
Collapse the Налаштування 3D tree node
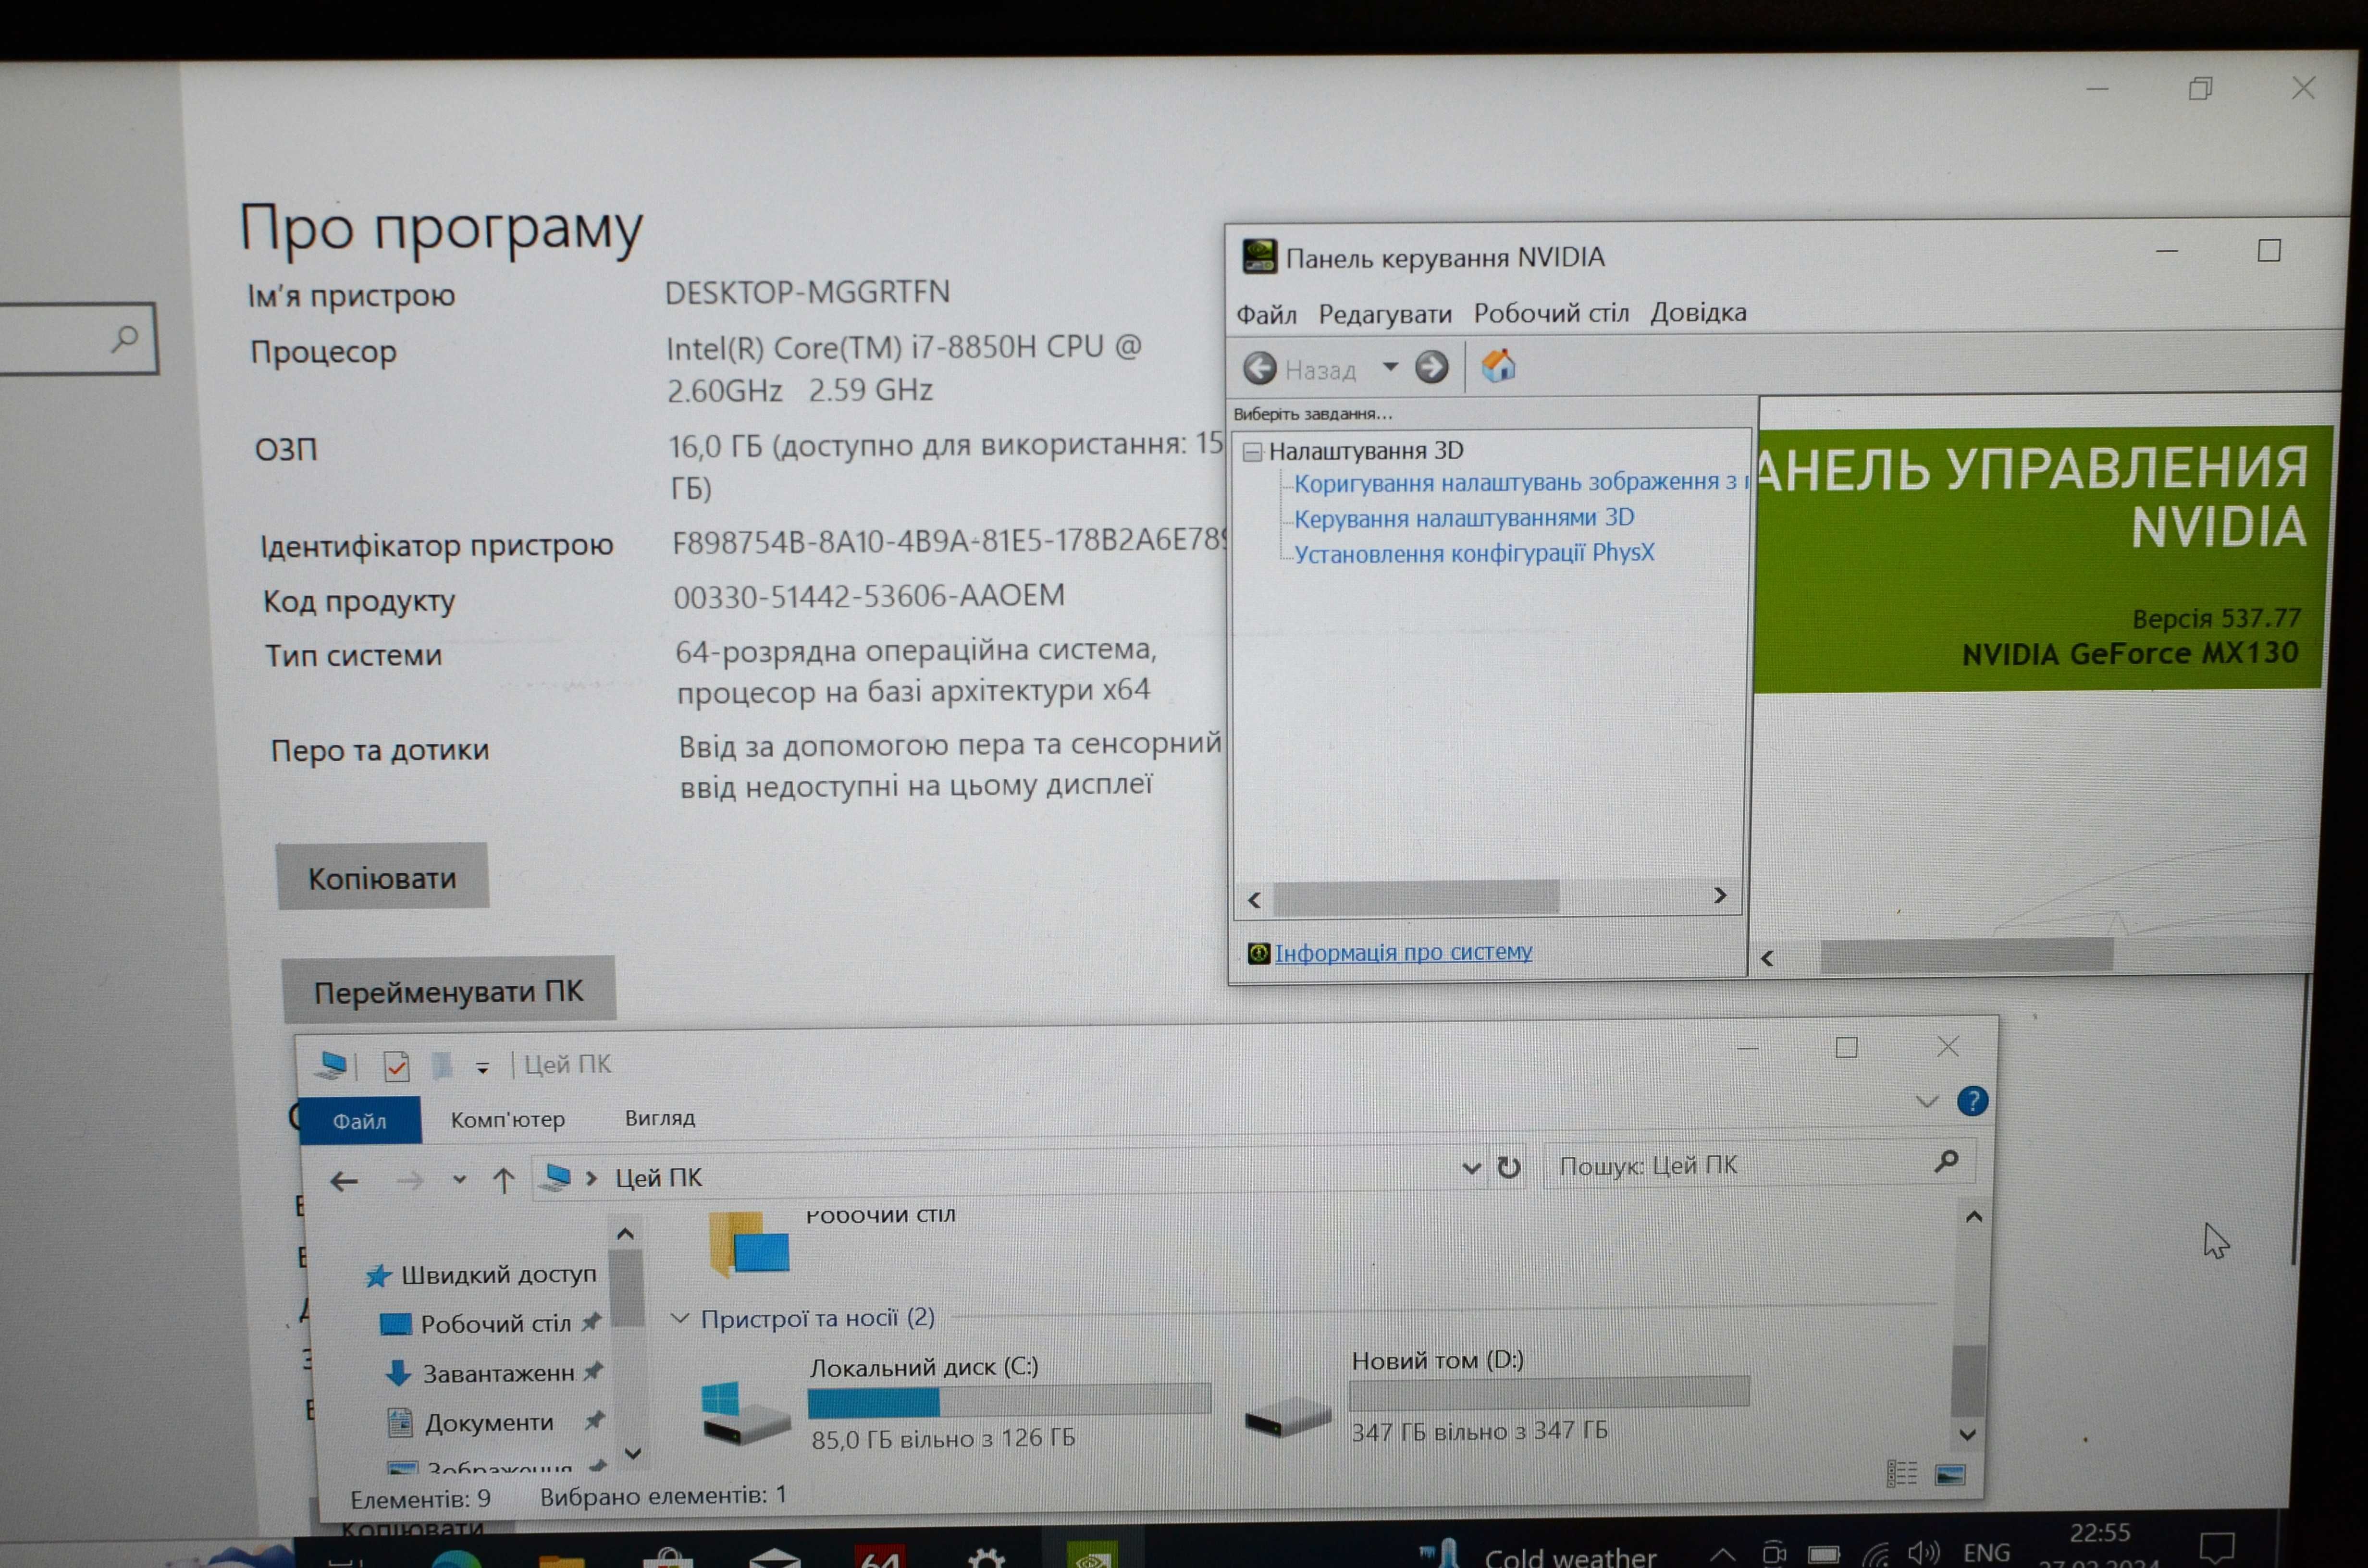pyautogui.click(x=1252, y=452)
